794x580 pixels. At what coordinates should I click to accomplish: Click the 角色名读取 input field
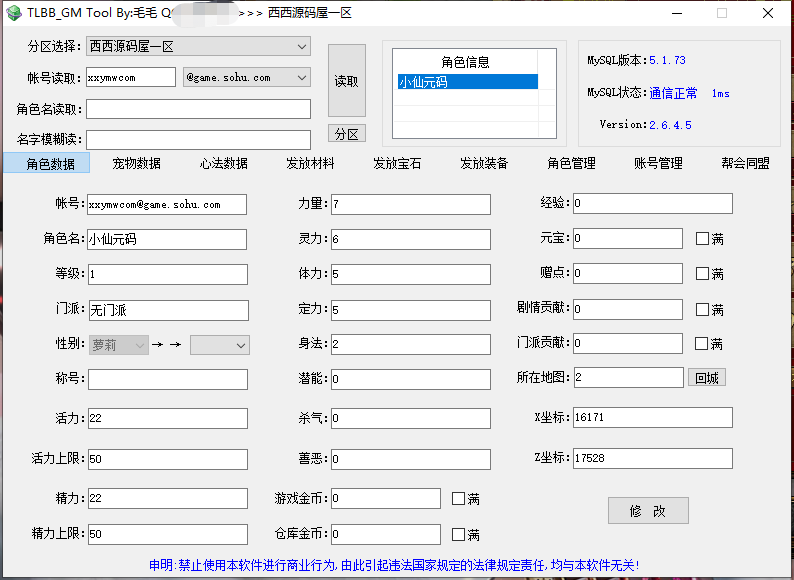[198, 109]
